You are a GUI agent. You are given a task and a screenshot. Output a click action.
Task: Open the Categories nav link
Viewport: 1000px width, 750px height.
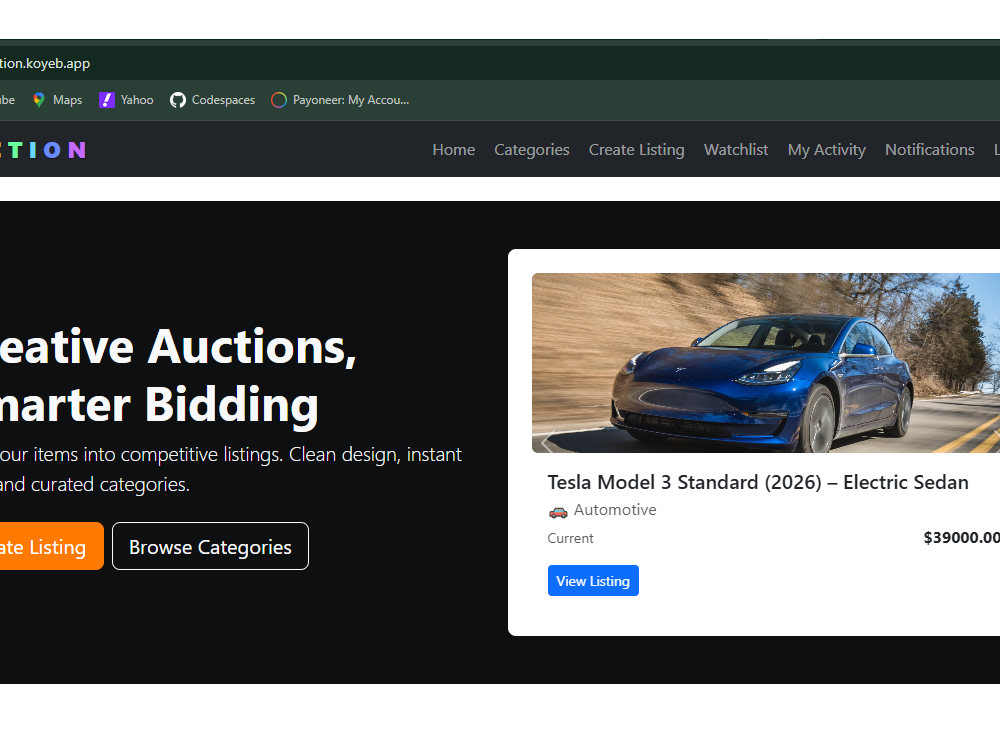click(x=531, y=150)
